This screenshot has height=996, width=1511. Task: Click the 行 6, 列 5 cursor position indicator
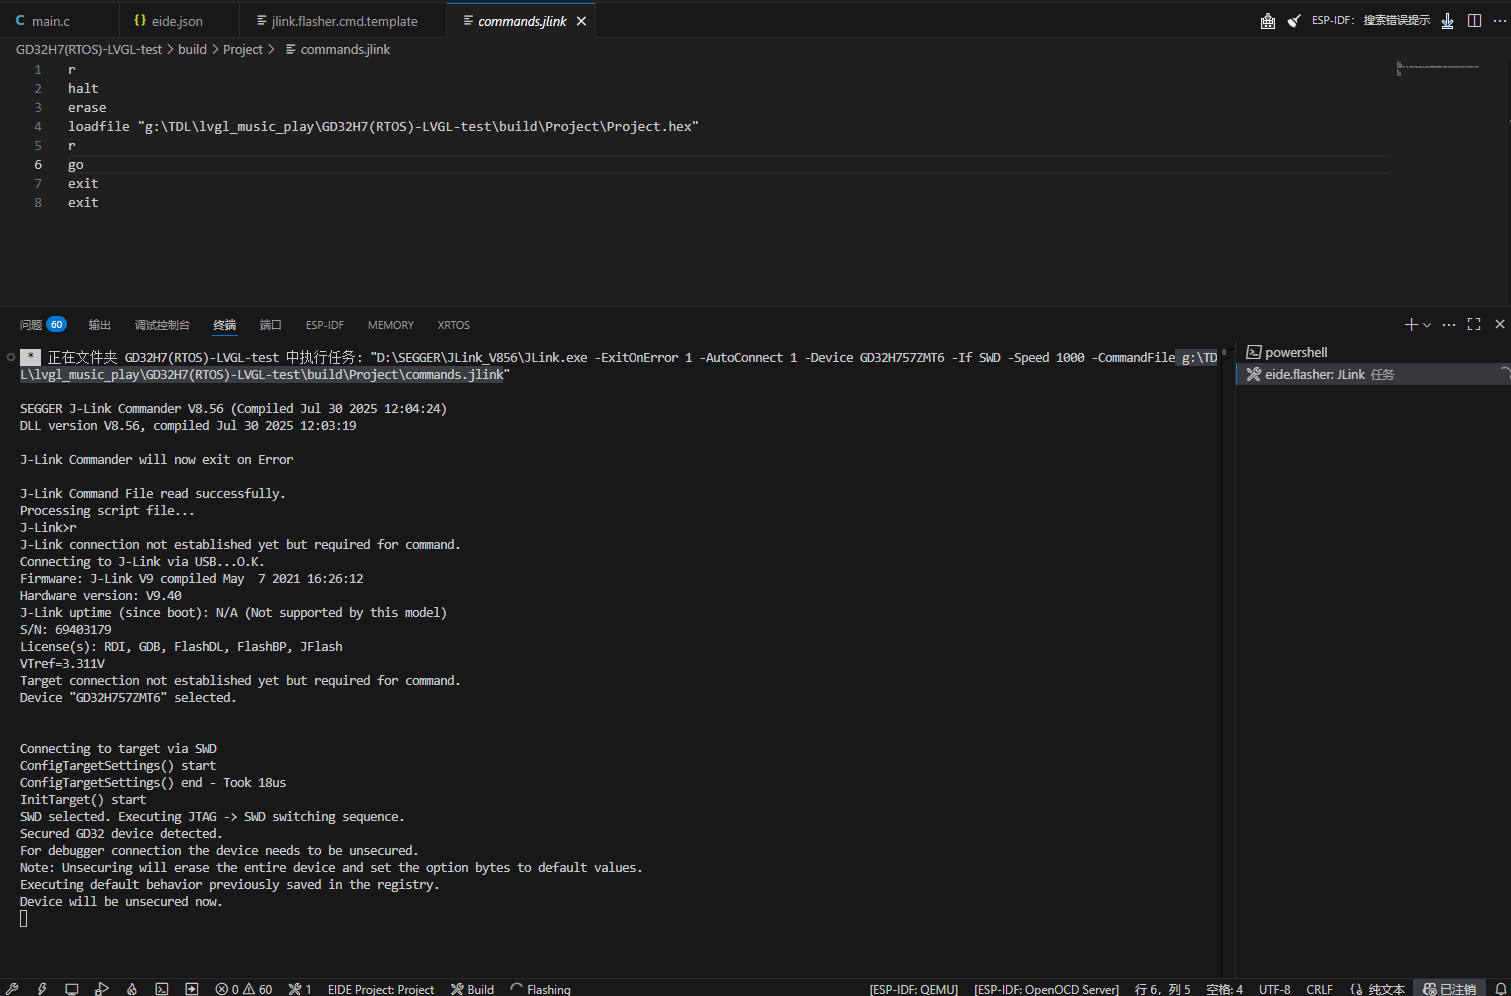point(1163,989)
